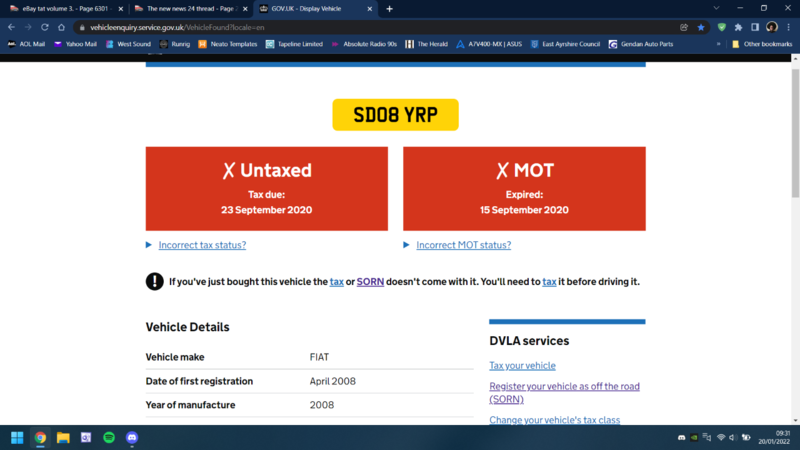Show hidden bookmarks with the » chevron
This screenshot has width=800, height=450.
[x=718, y=44]
